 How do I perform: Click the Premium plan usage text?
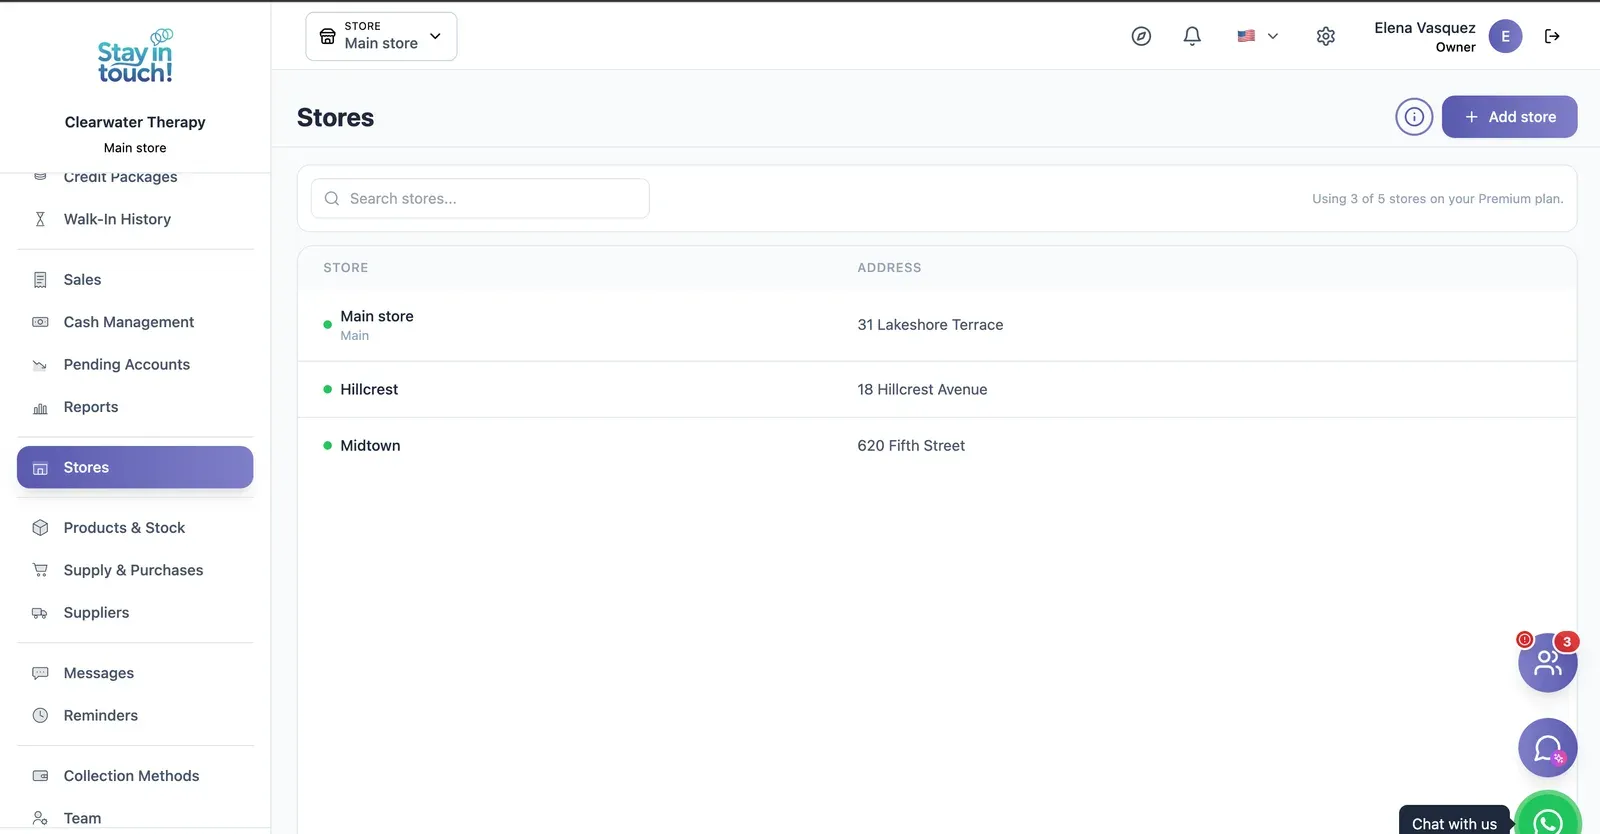pyautogui.click(x=1438, y=199)
